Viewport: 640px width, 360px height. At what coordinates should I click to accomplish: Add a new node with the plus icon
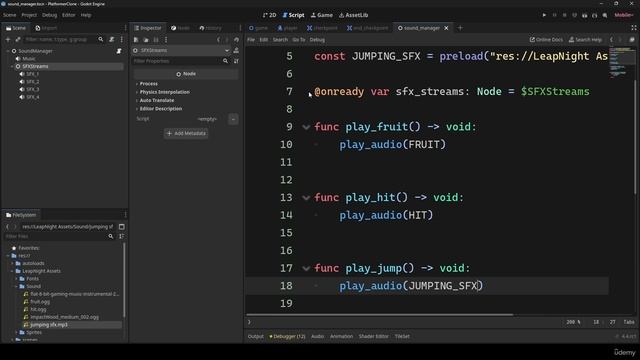(x=7, y=40)
